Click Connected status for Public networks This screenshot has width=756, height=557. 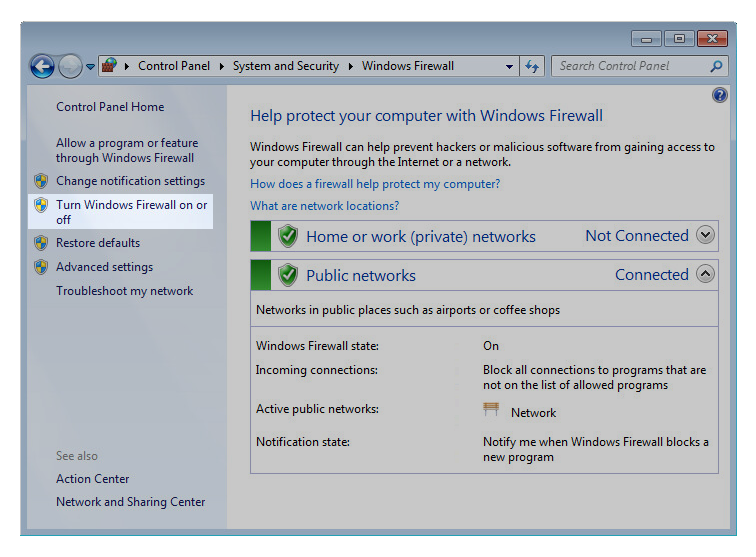pos(652,274)
